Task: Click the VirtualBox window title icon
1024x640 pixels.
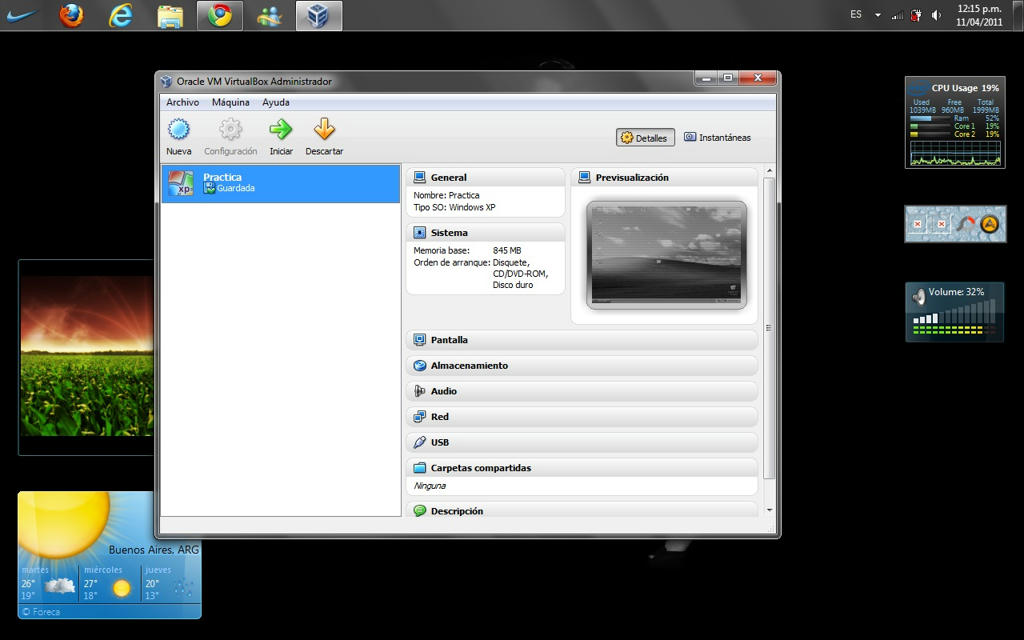Action: pos(167,82)
